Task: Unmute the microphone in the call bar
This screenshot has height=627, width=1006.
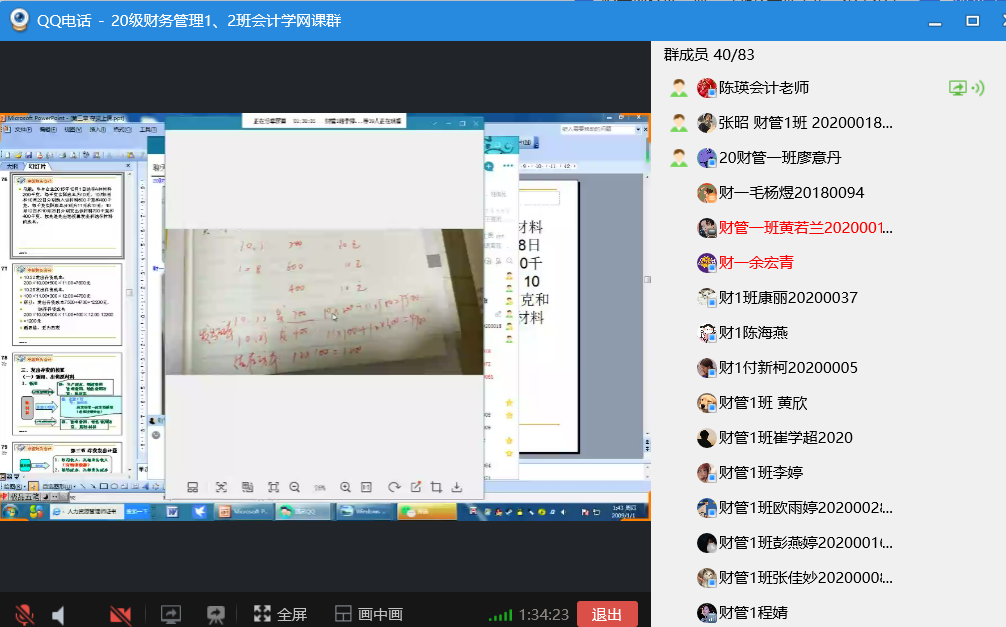Action: pyautogui.click(x=24, y=614)
